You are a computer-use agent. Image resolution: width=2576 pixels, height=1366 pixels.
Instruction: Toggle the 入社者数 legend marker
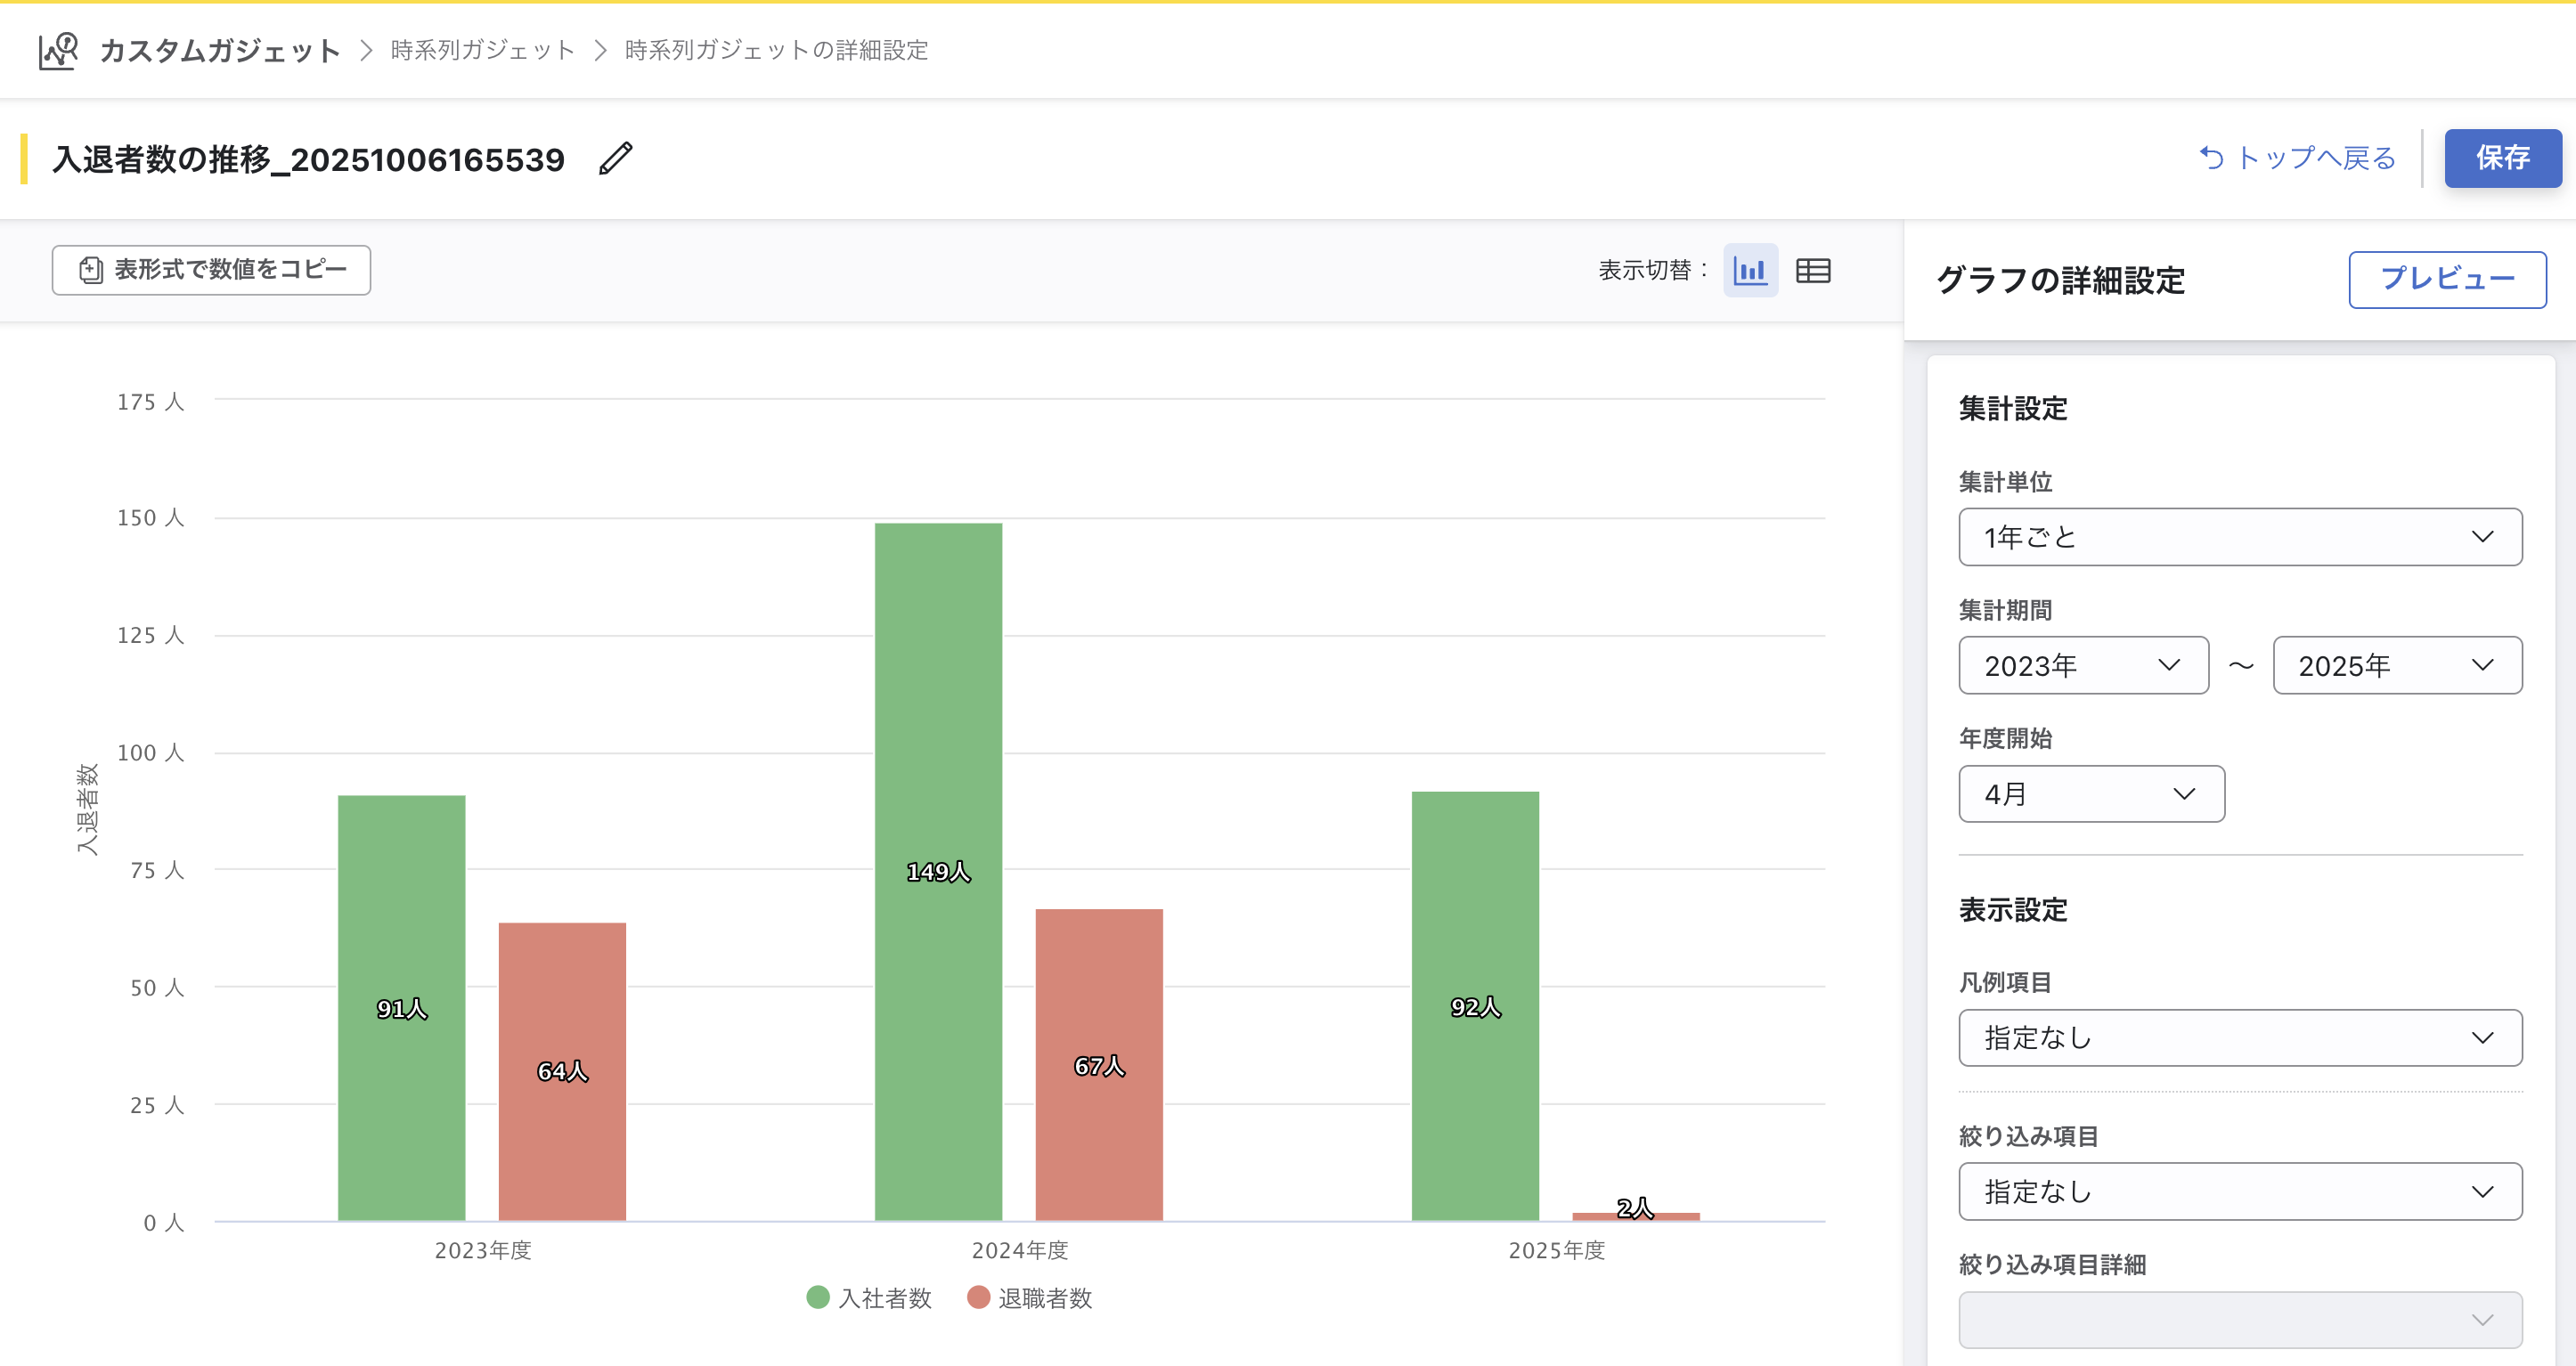coord(818,1297)
